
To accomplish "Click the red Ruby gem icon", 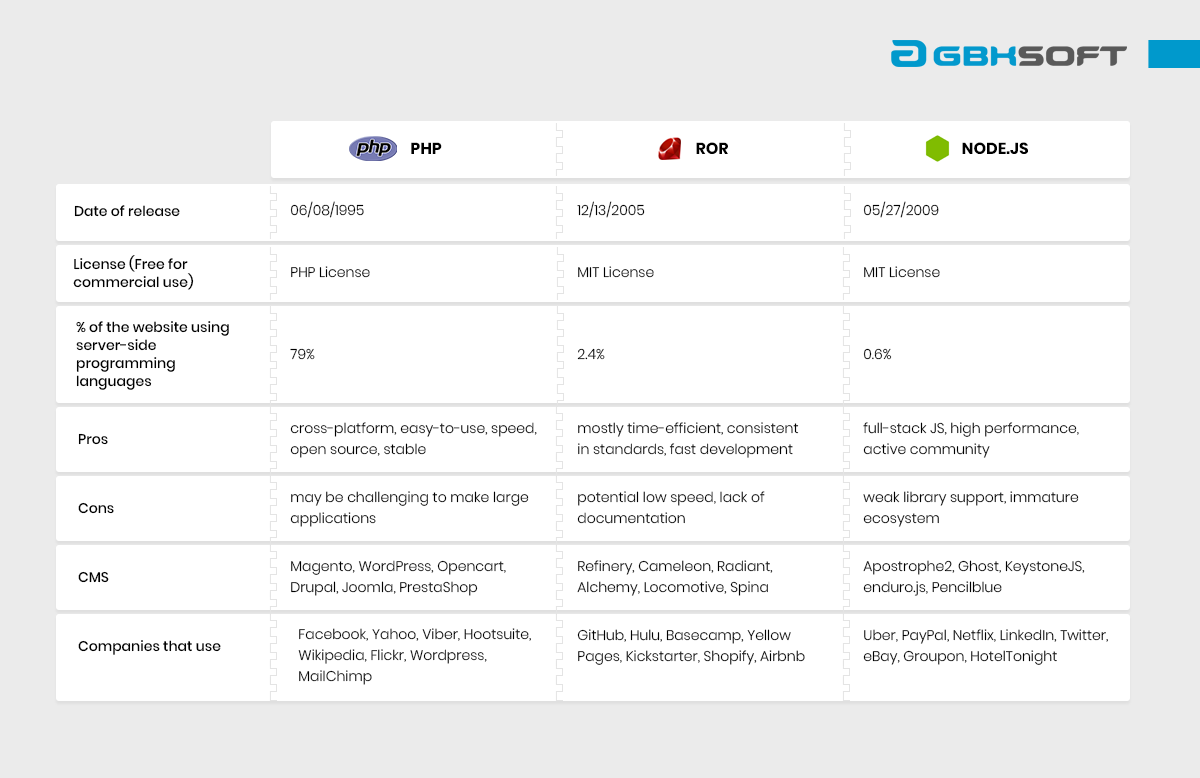I will 669,149.
